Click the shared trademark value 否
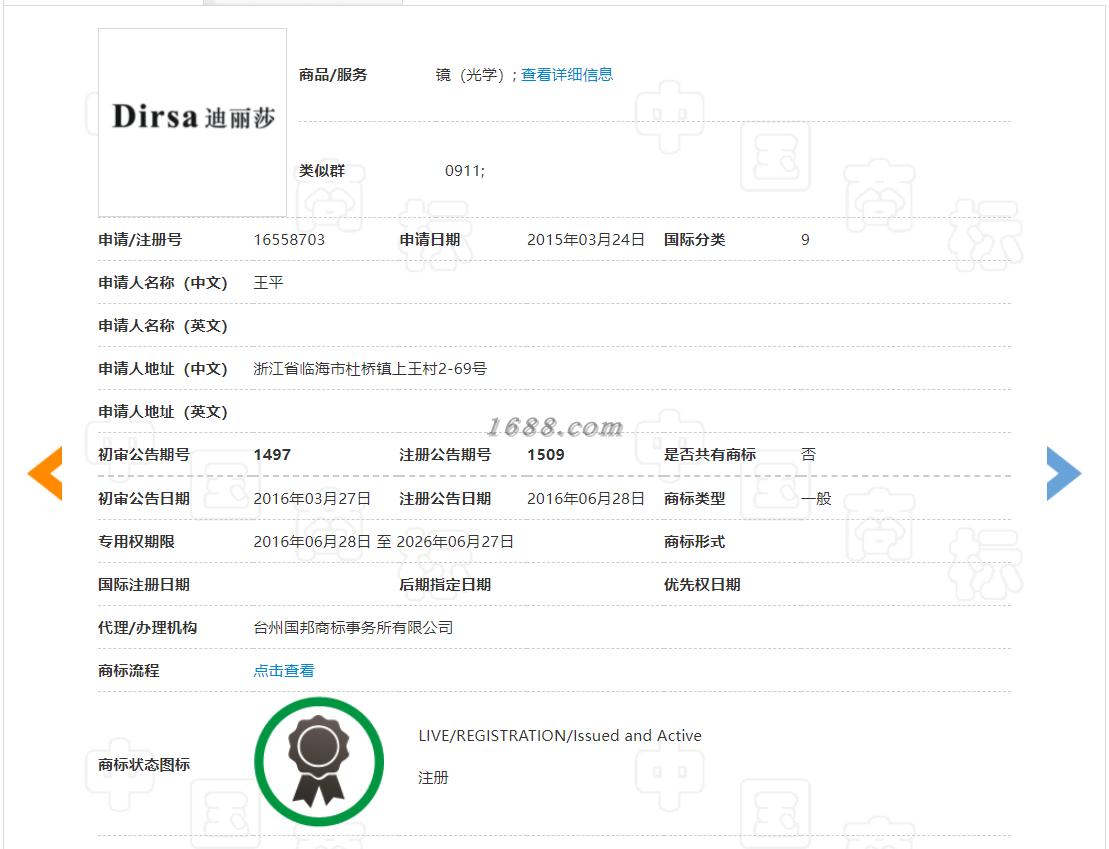 [808, 455]
